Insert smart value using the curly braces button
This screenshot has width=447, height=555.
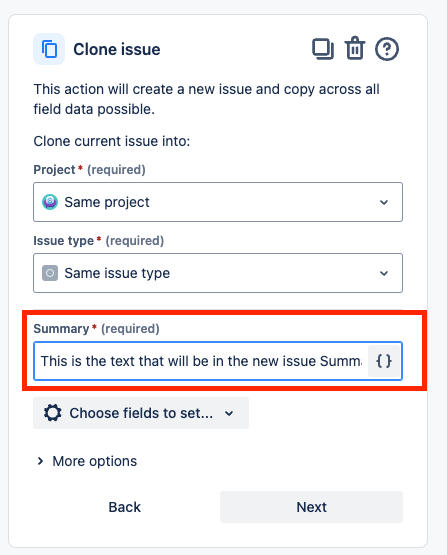tap(384, 361)
